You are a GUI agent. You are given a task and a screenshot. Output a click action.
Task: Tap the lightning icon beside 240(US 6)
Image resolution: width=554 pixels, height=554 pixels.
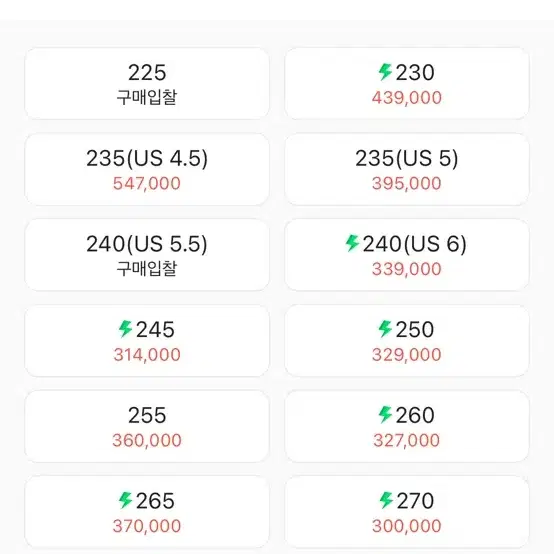(352, 243)
